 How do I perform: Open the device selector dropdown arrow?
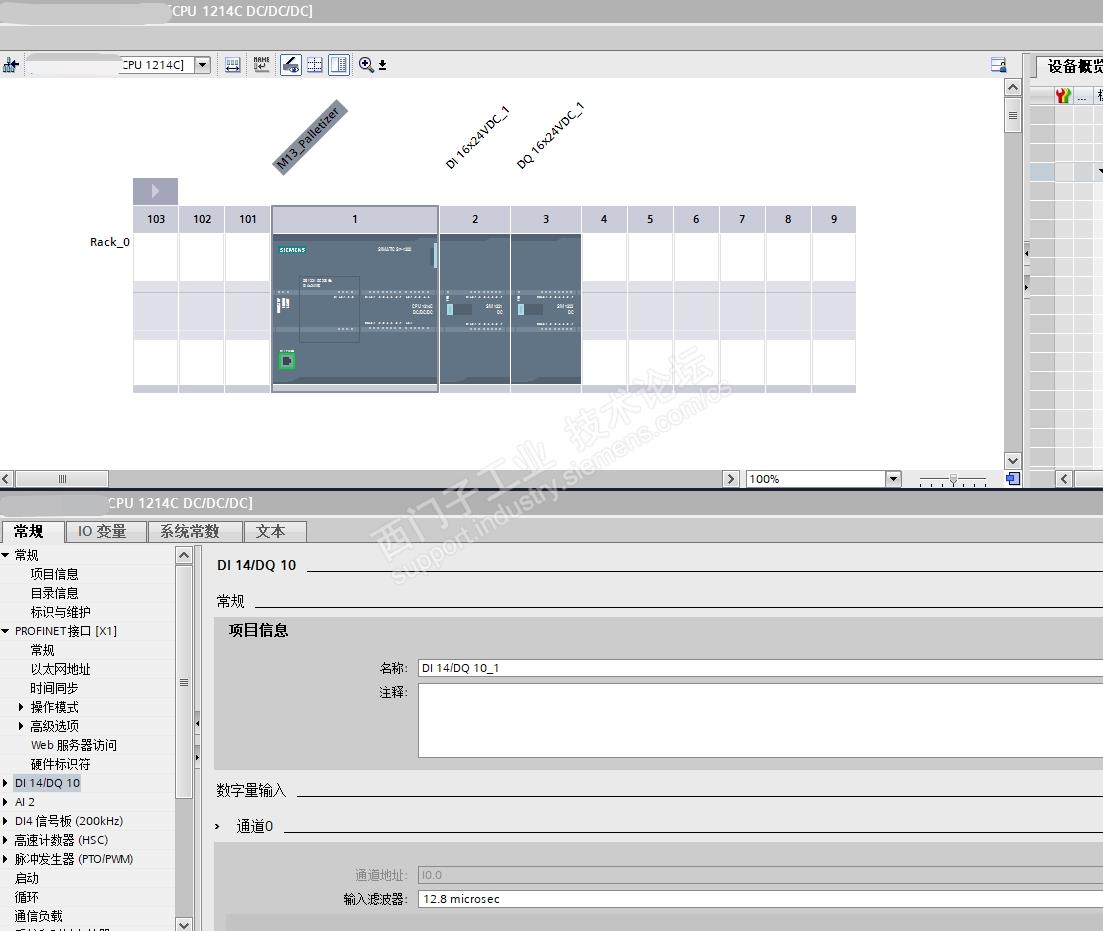[203, 65]
